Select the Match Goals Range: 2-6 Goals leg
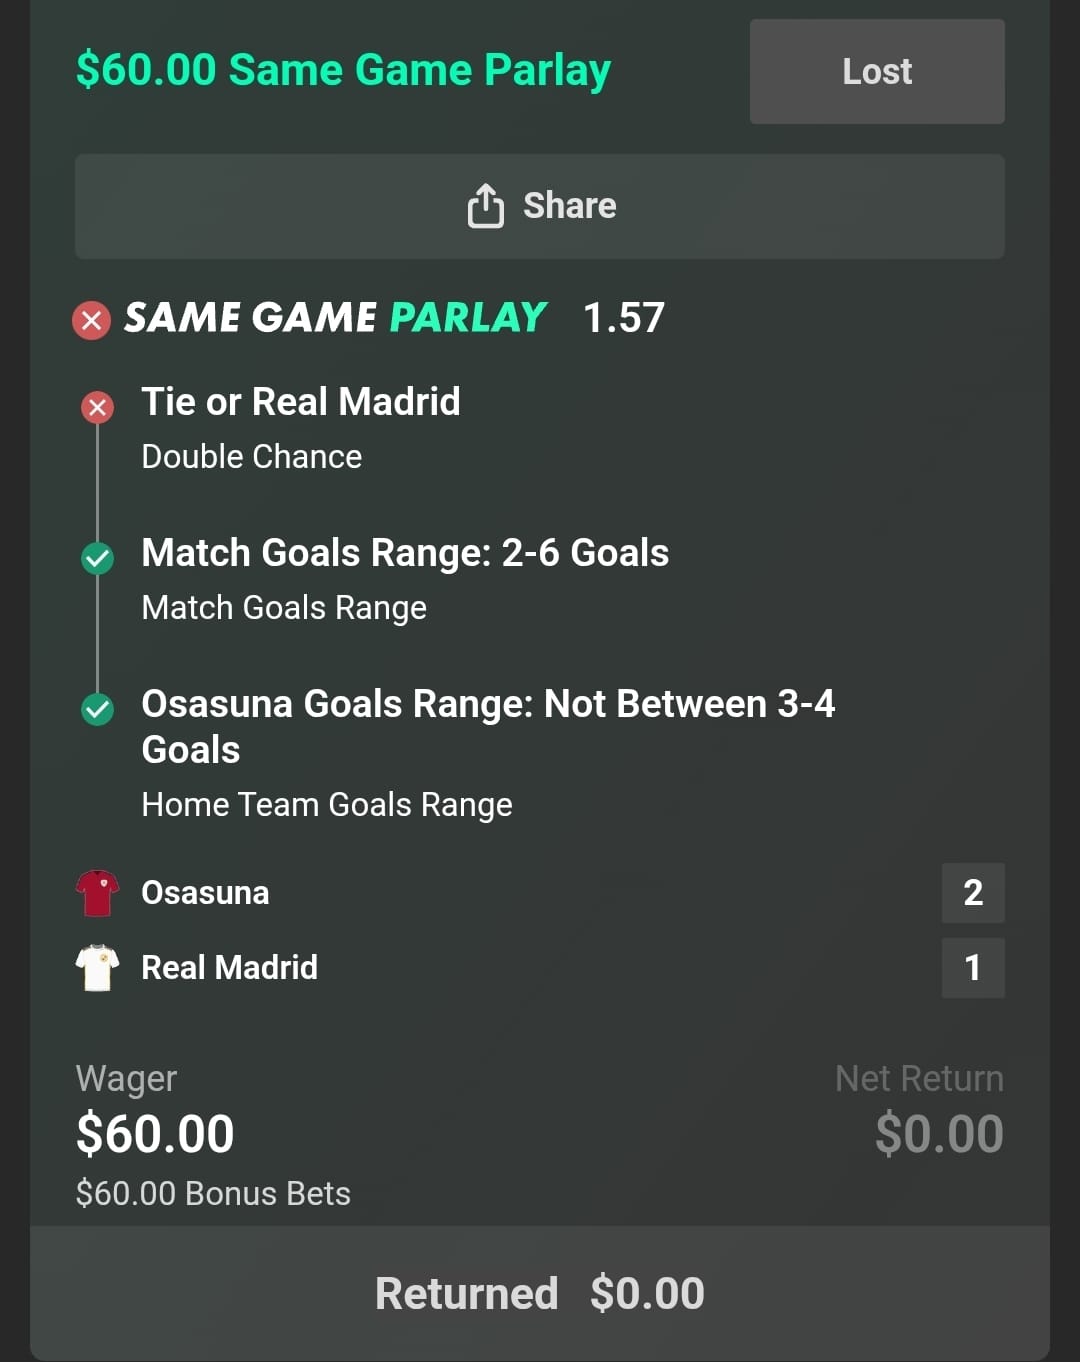1080x1362 pixels. pos(405,553)
